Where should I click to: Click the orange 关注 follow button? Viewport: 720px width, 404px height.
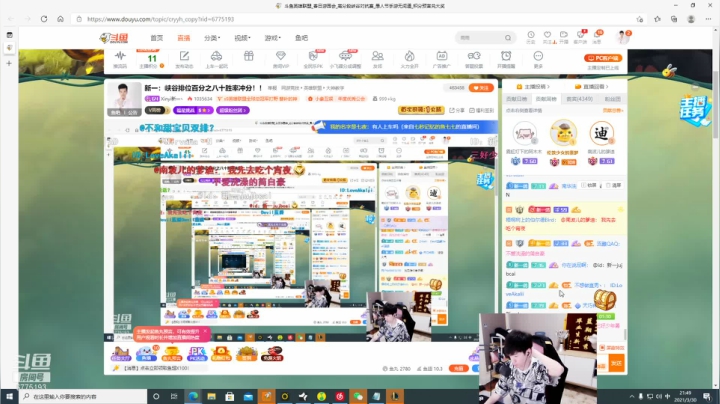coord(481,88)
